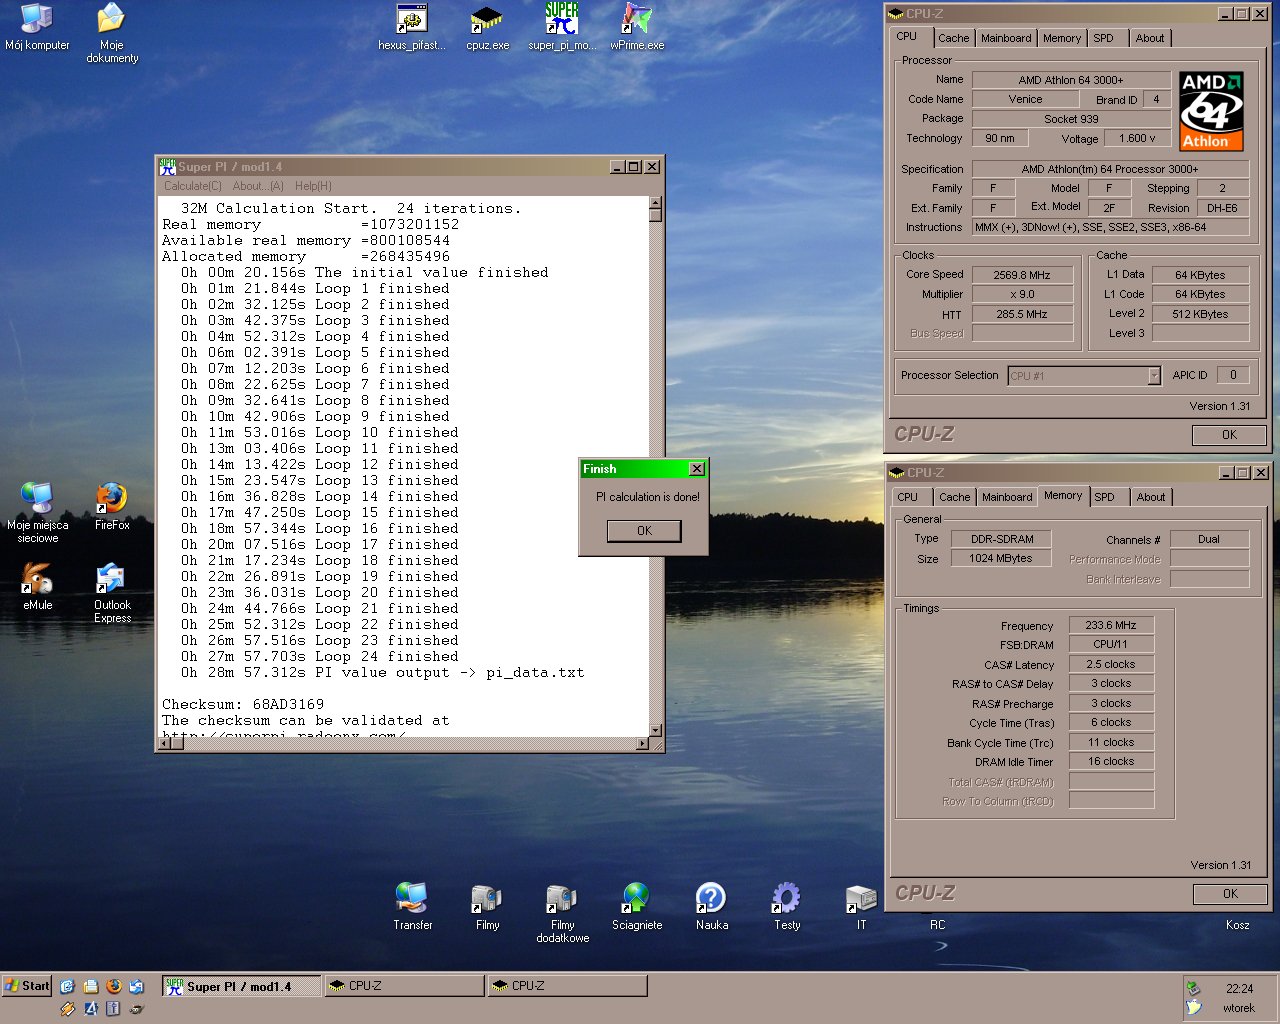Click OK in the bottom CPU-Z Memory window
Image resolution: width=1280 pixels, height=1024 pixels.
[1230, 894]
